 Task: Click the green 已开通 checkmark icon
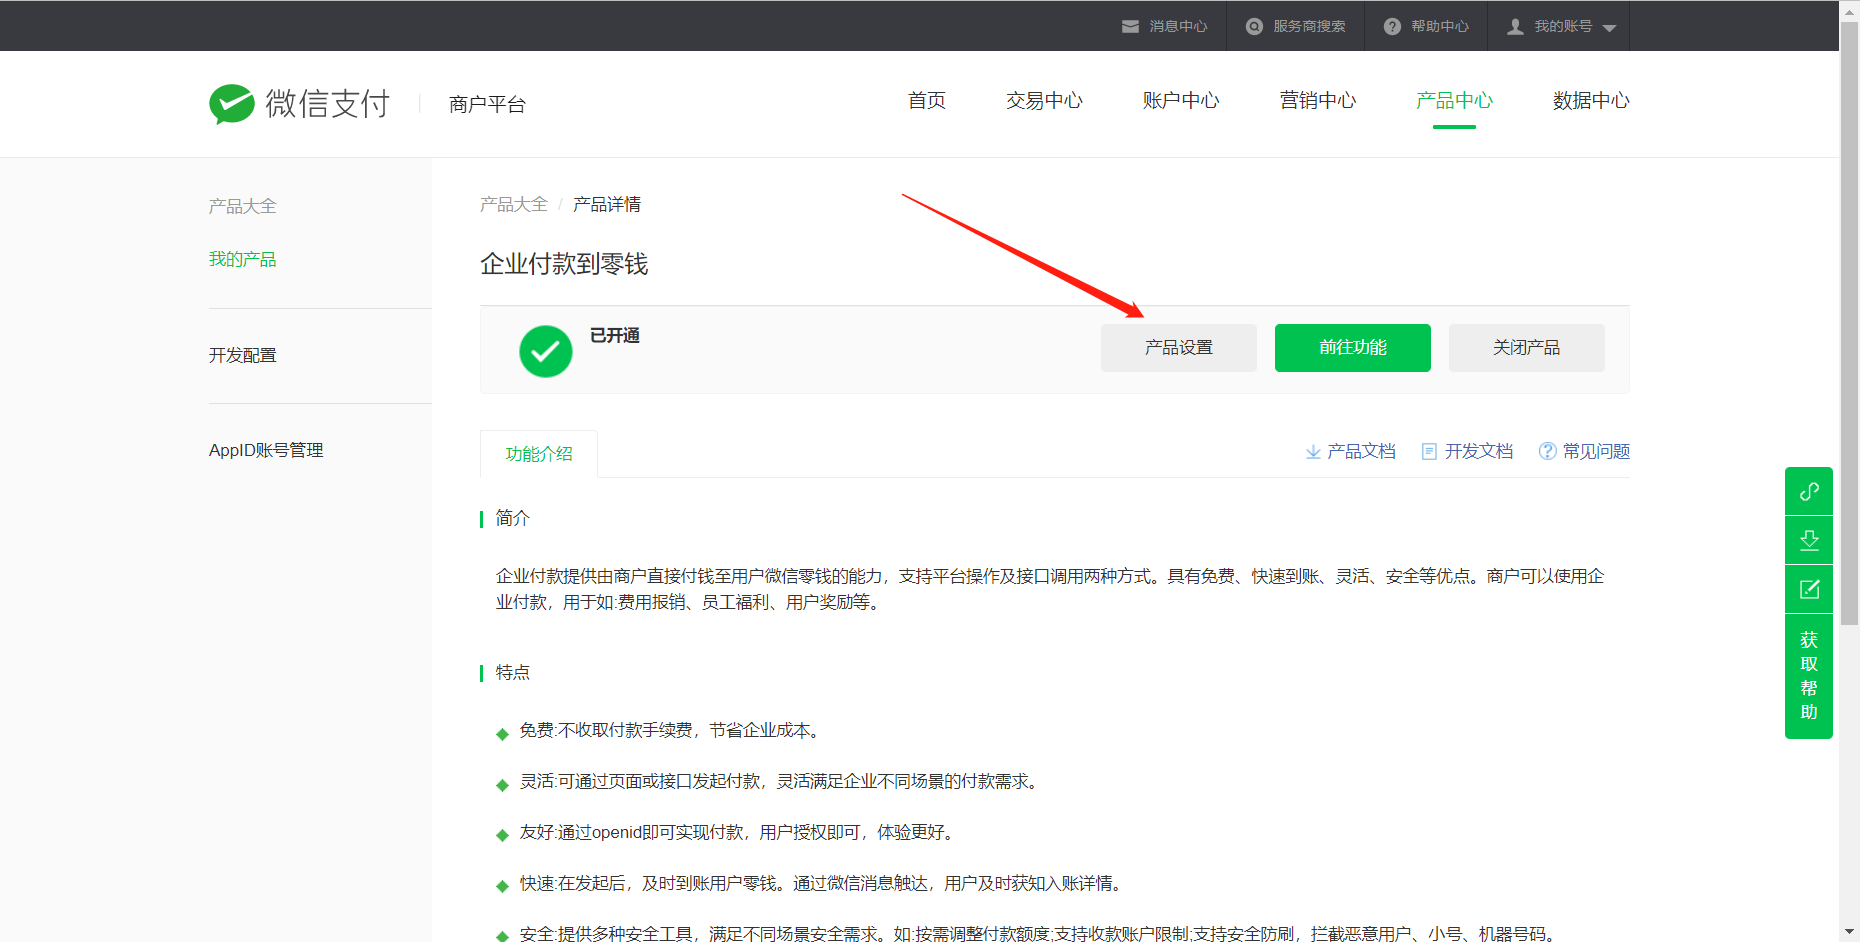tap(546, 351)
